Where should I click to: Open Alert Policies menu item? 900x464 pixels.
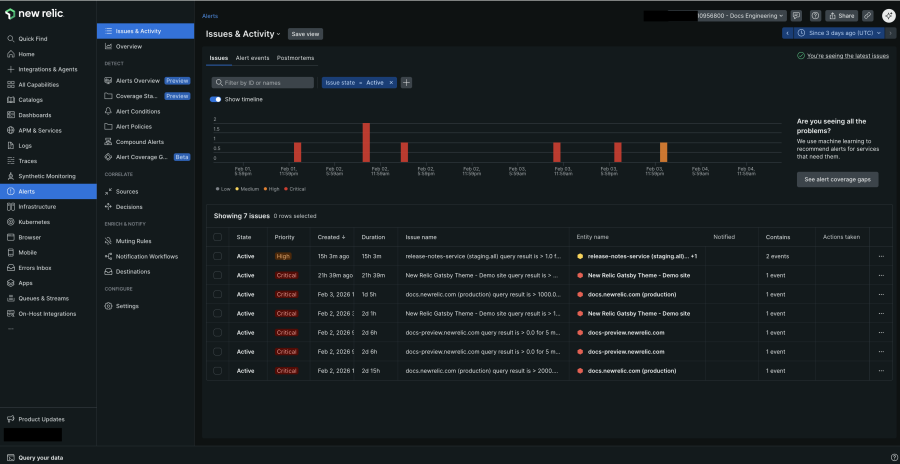point(134,126)
